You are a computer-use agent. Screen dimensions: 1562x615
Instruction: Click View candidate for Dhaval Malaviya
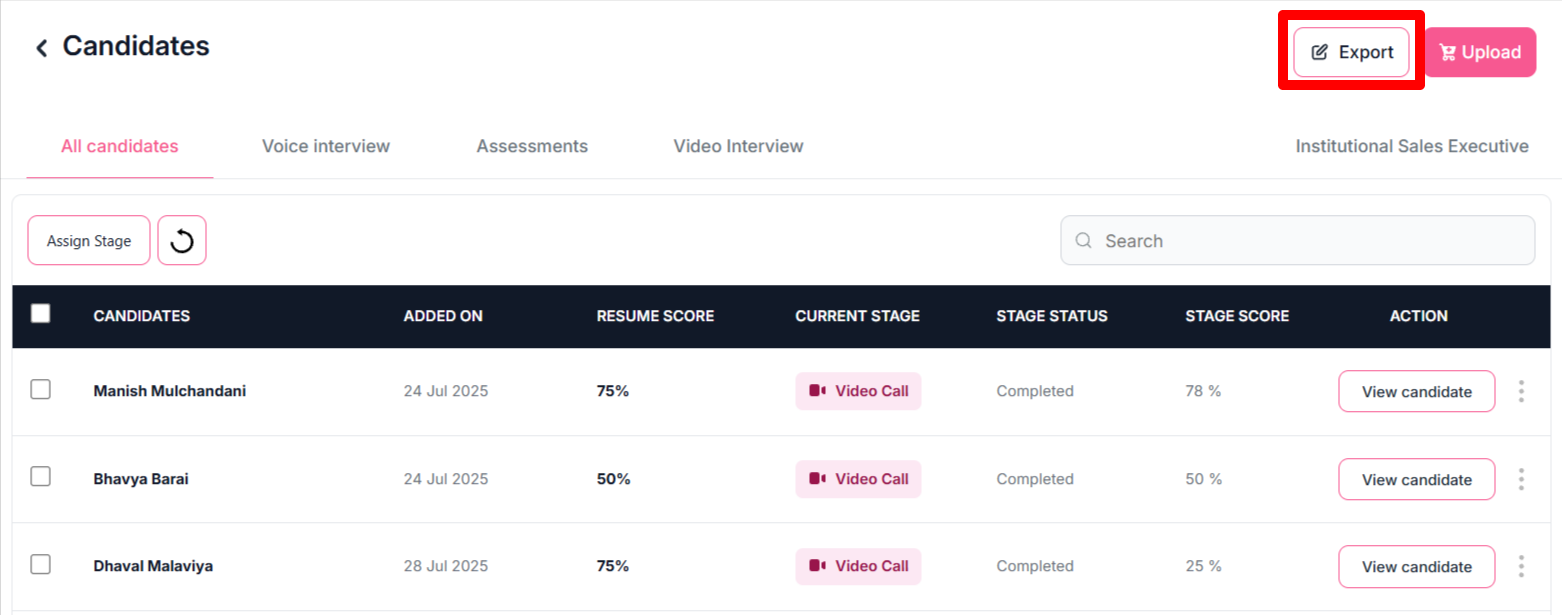point(1416,566)
